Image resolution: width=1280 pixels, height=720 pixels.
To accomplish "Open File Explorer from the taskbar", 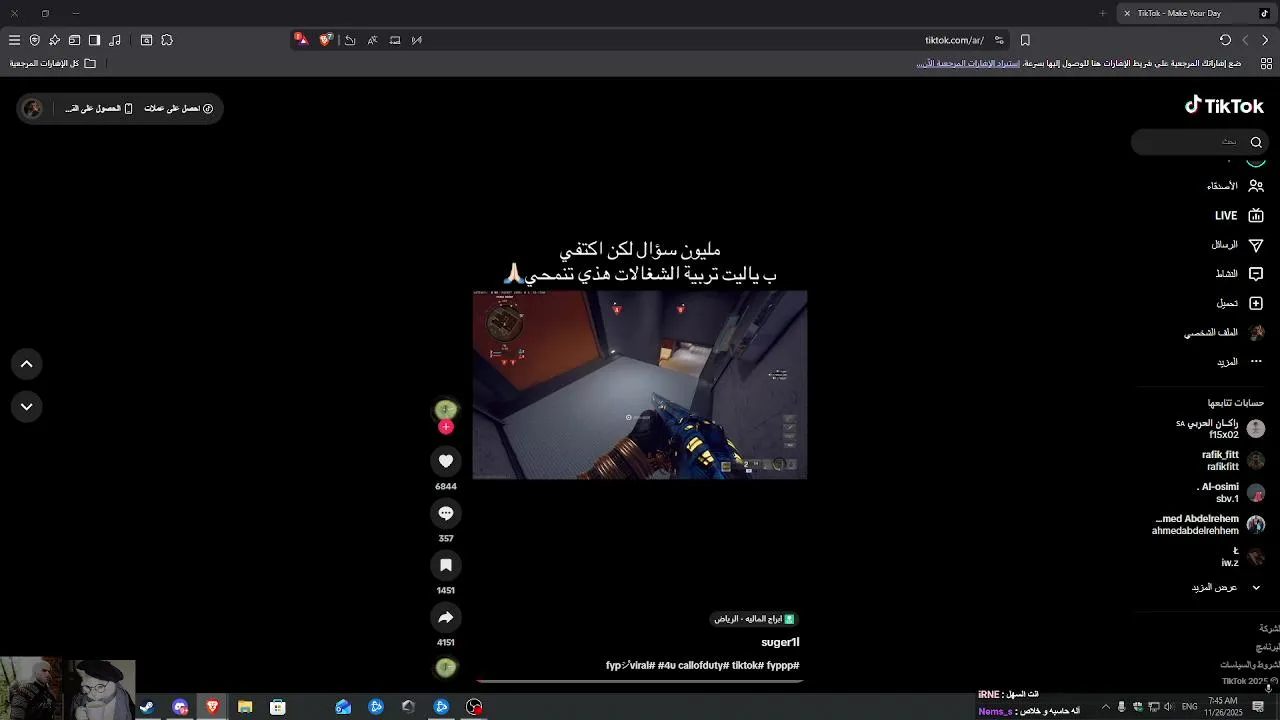I will (245, 707).
